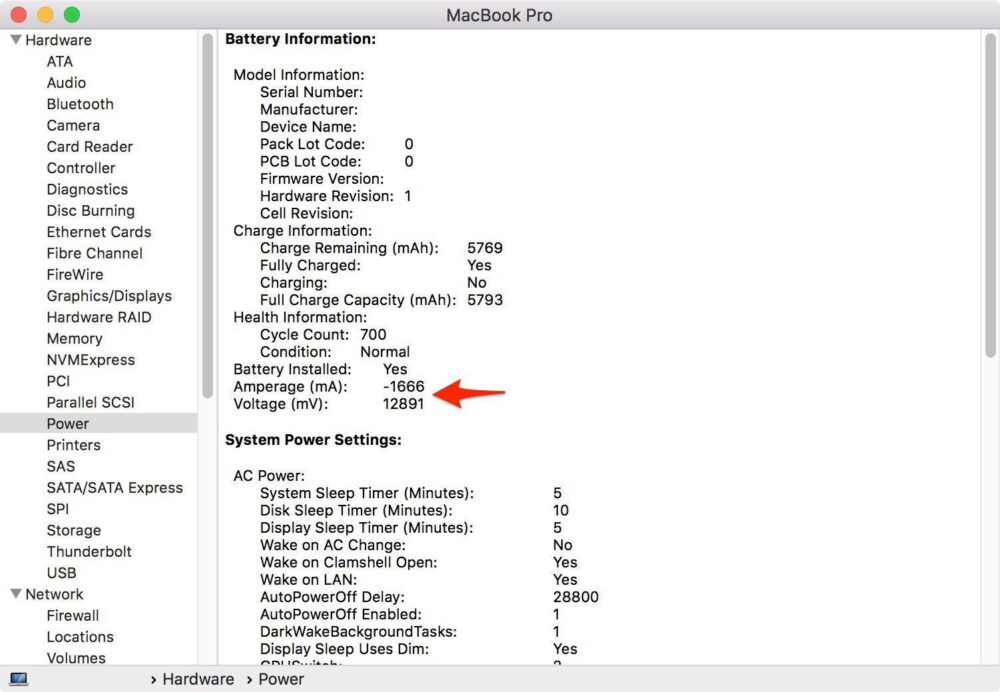The height and width of the screenshot is (692, 1000).
Task: Click the computer icon in path bar
Action: (x=19, y=679)
